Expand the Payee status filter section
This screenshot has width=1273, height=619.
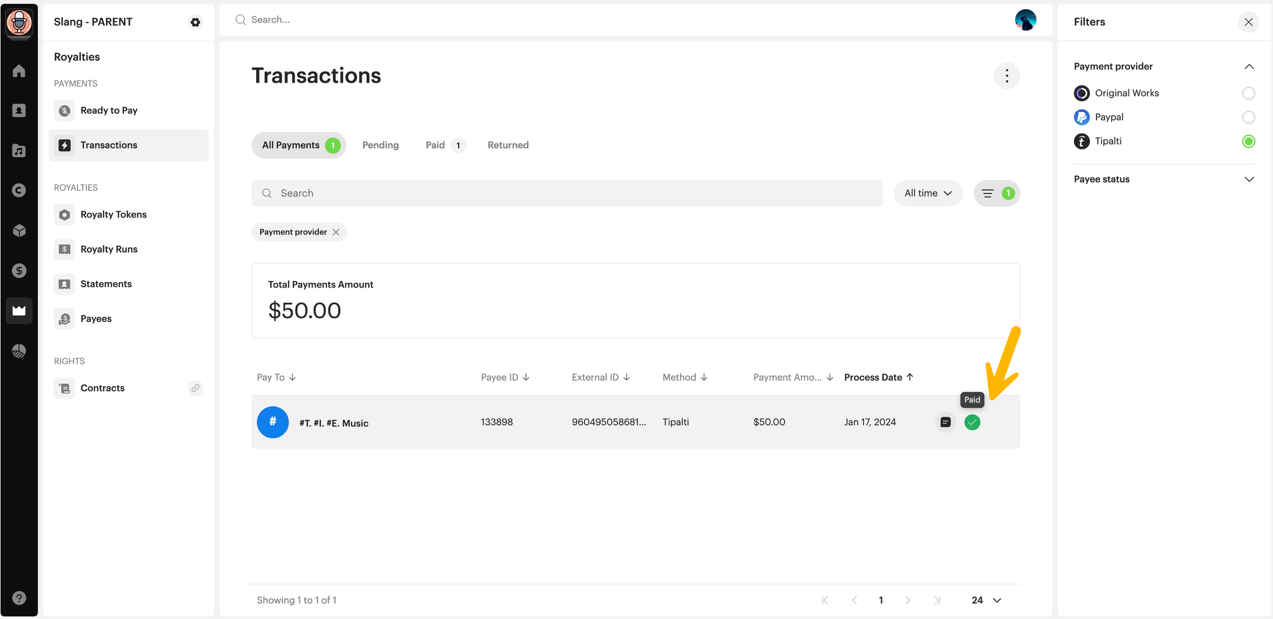pyautogui.click(x=1248, y=180)
